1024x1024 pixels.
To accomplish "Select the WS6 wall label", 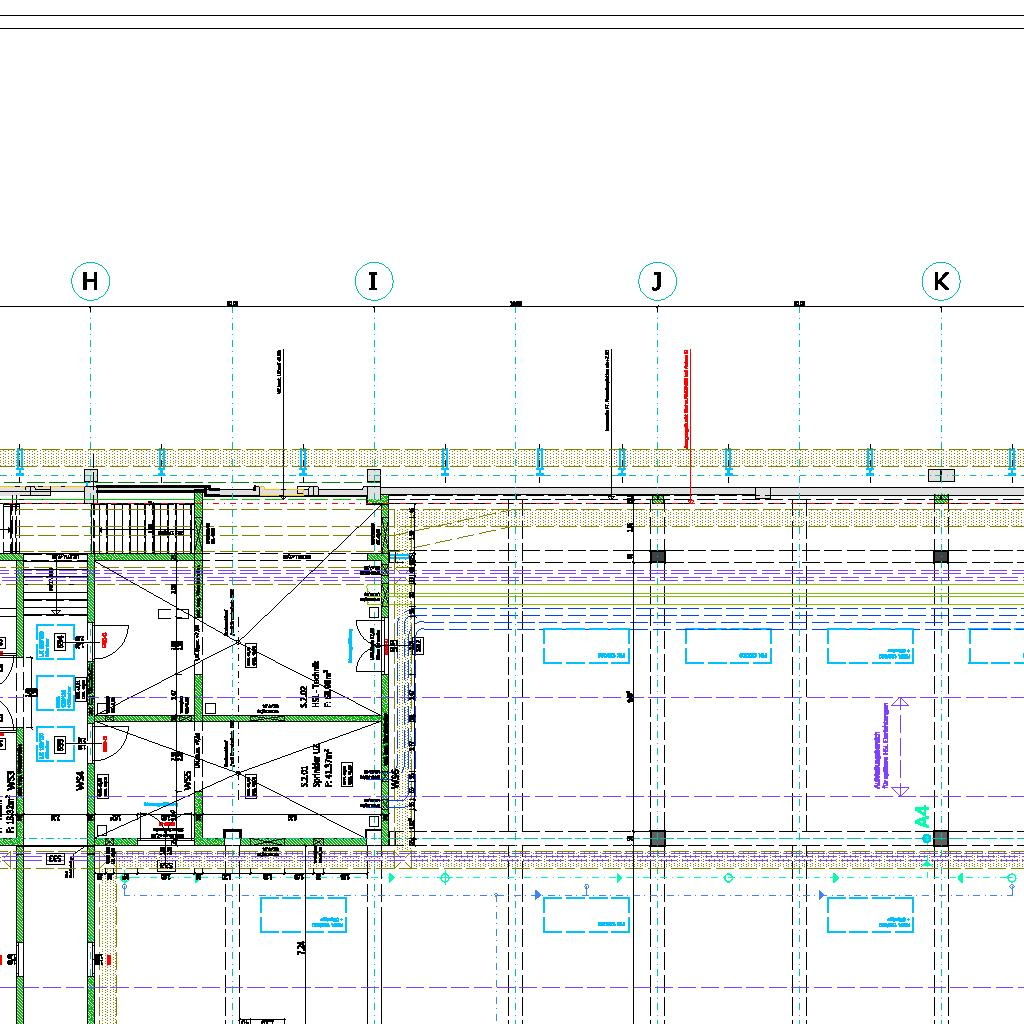I will [x=396, y=779].
